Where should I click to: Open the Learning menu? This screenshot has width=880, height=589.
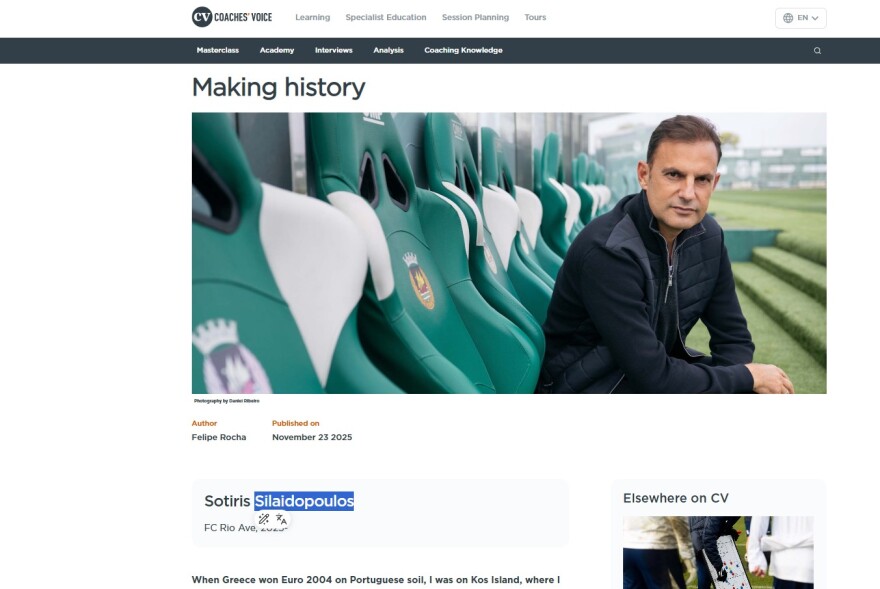point(312,18)
